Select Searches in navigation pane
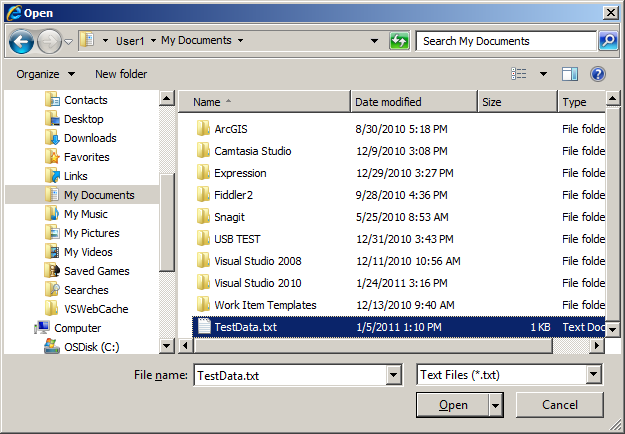The height and width of the screenshot is (434, 625). coord(77,290)
